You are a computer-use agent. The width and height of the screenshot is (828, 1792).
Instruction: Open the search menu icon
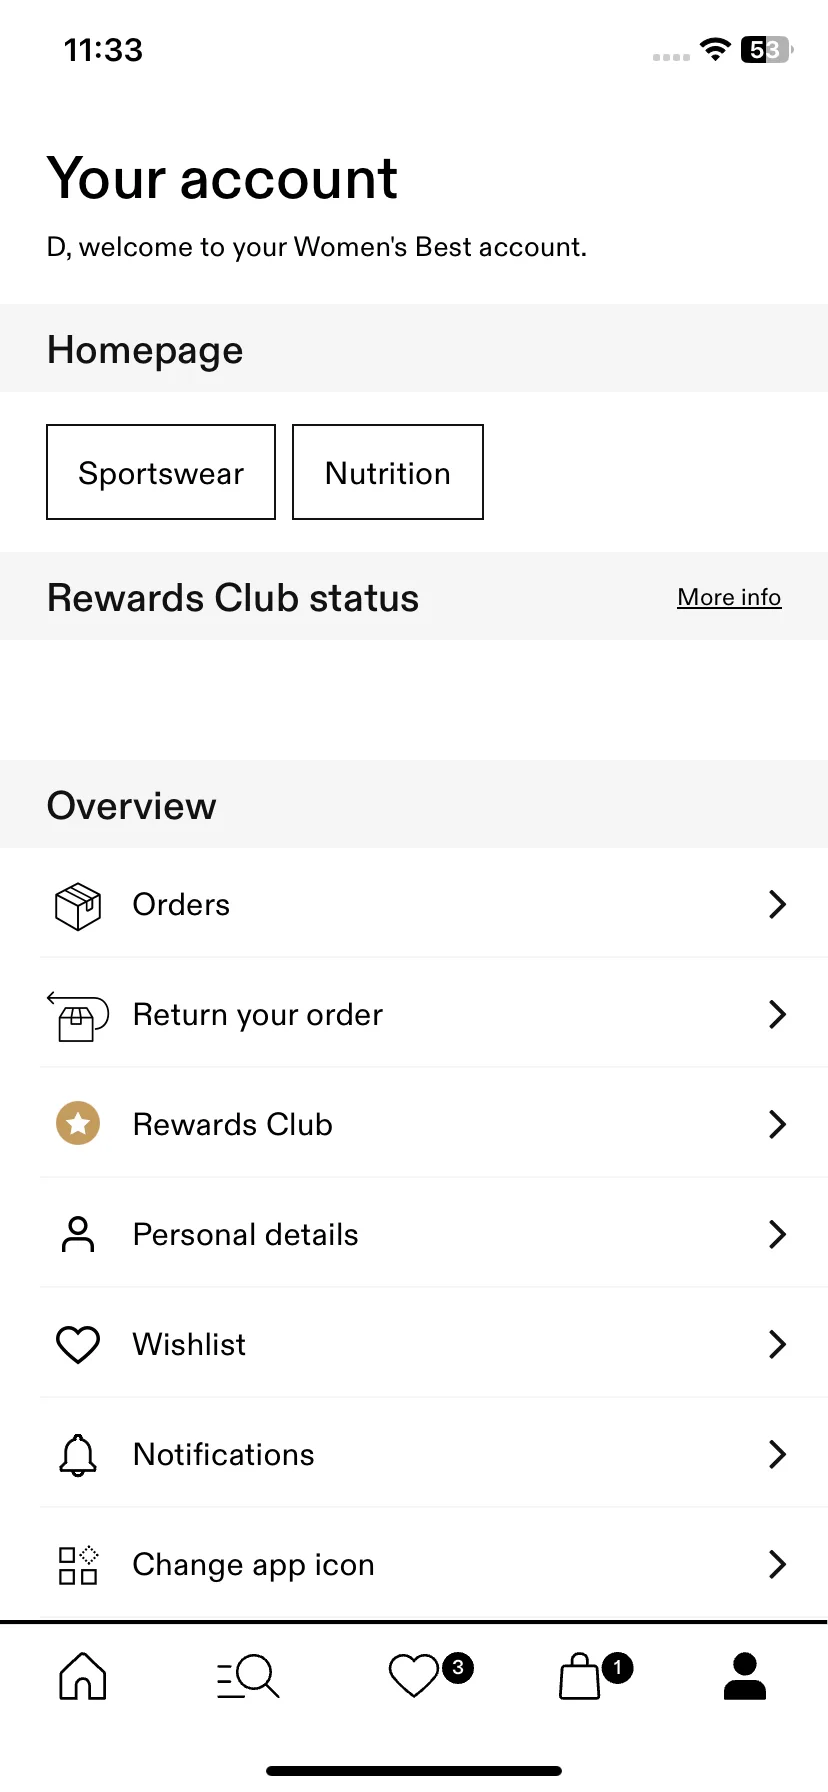248,1676
